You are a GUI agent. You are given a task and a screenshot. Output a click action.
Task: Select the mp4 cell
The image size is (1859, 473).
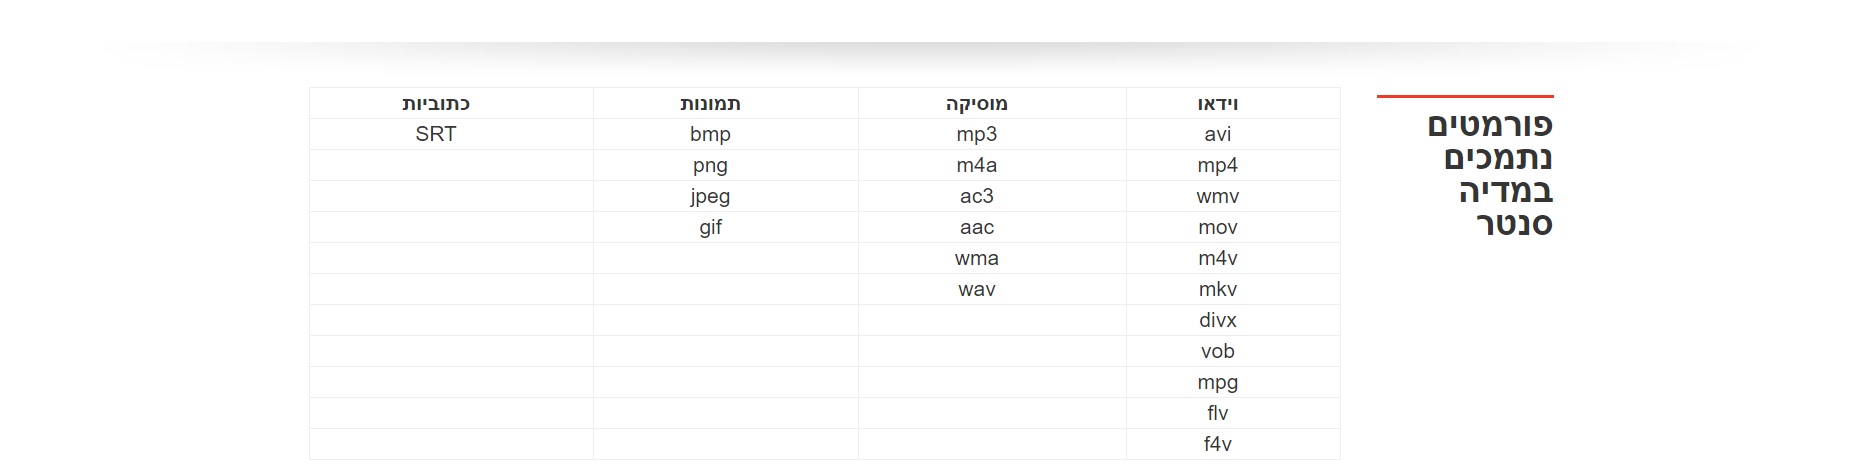click(x=1217, y=165)
